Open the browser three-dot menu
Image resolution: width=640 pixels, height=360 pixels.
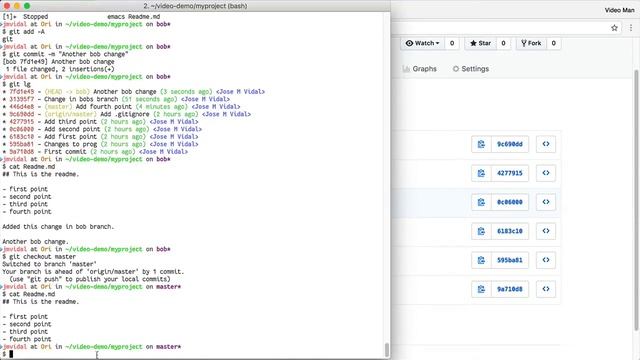[631, 28]
